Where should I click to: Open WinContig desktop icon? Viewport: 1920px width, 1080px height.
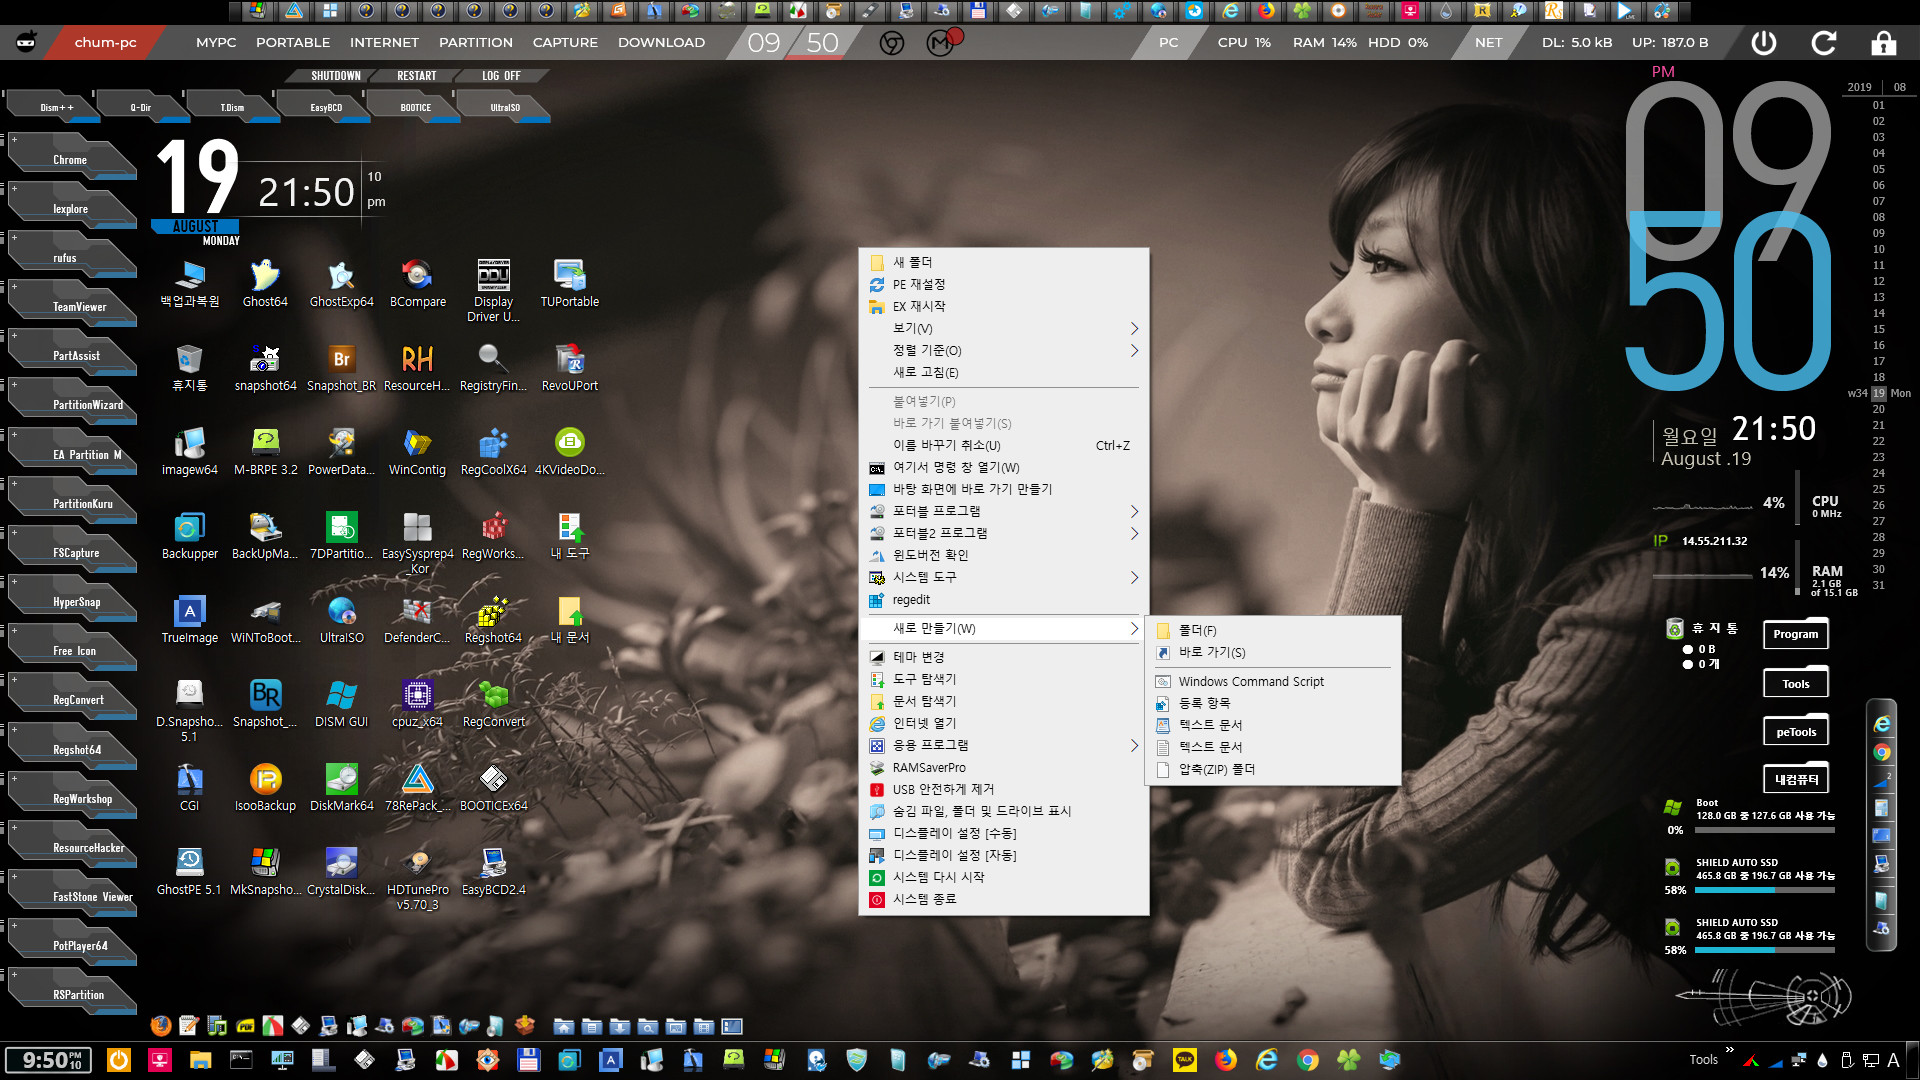tap(417, 451)
